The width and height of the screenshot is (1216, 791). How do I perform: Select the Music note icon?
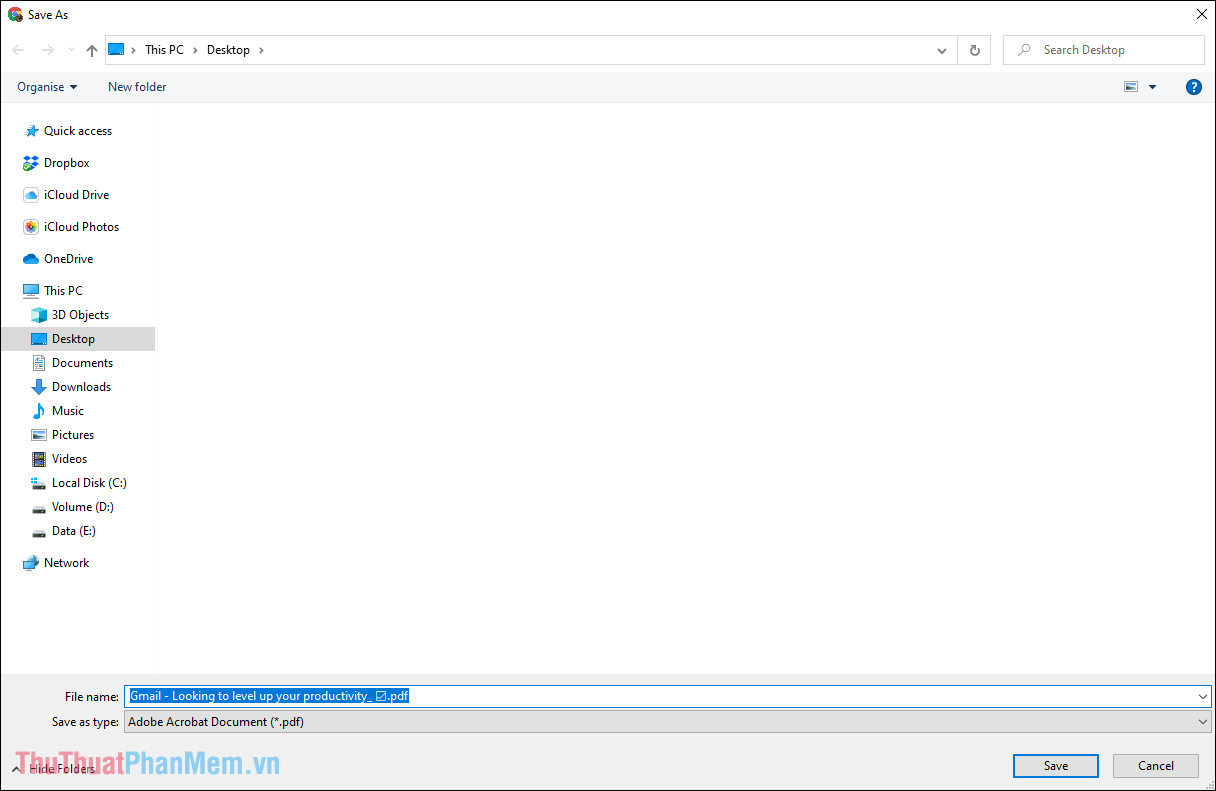coord(39,411)
